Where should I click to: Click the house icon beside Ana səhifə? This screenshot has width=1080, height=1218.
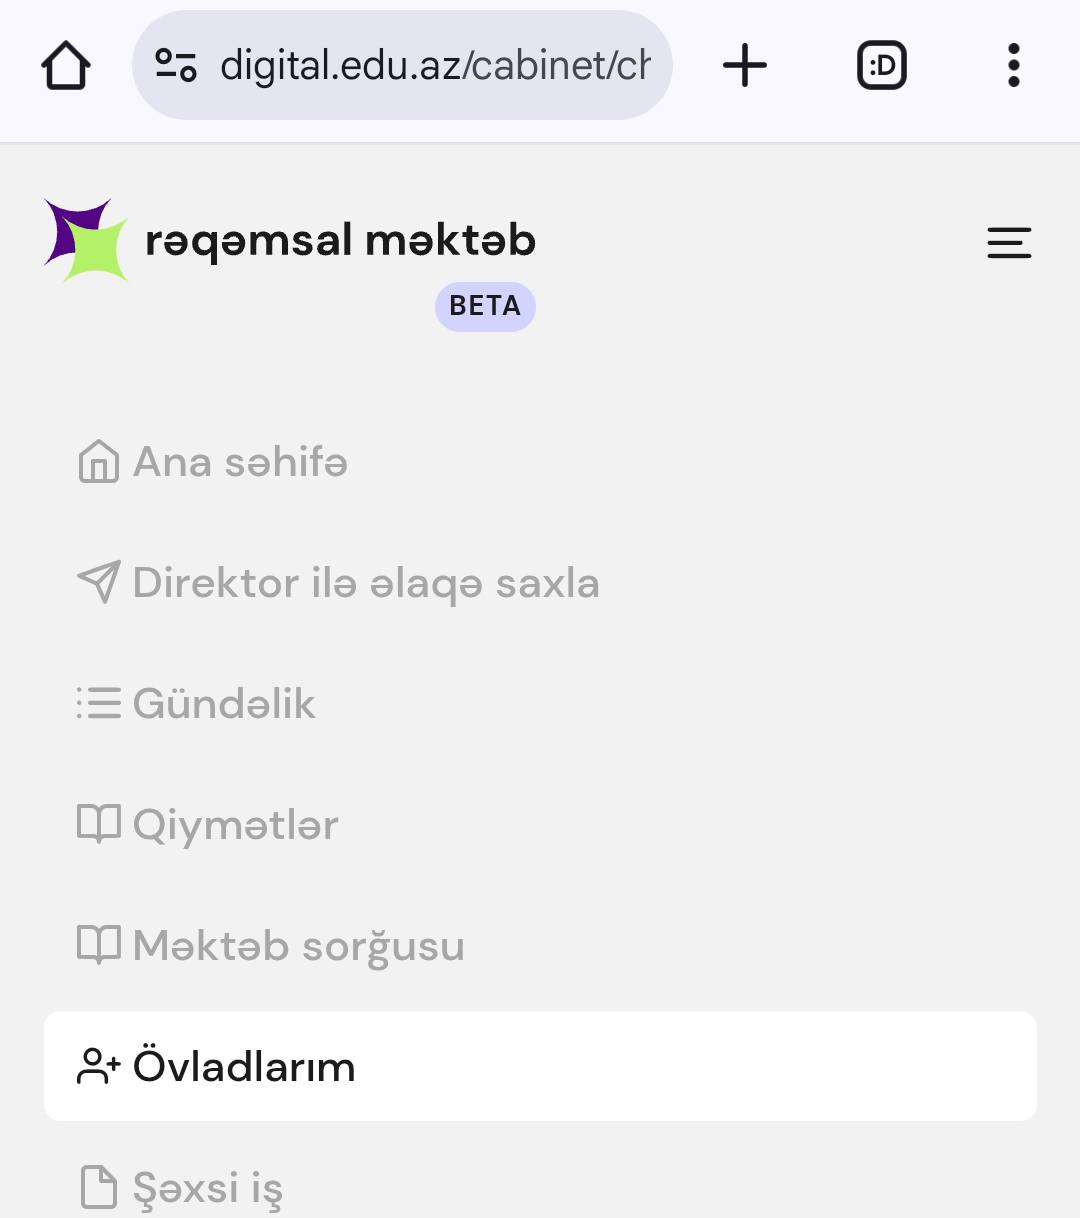[x=98, y=463]
